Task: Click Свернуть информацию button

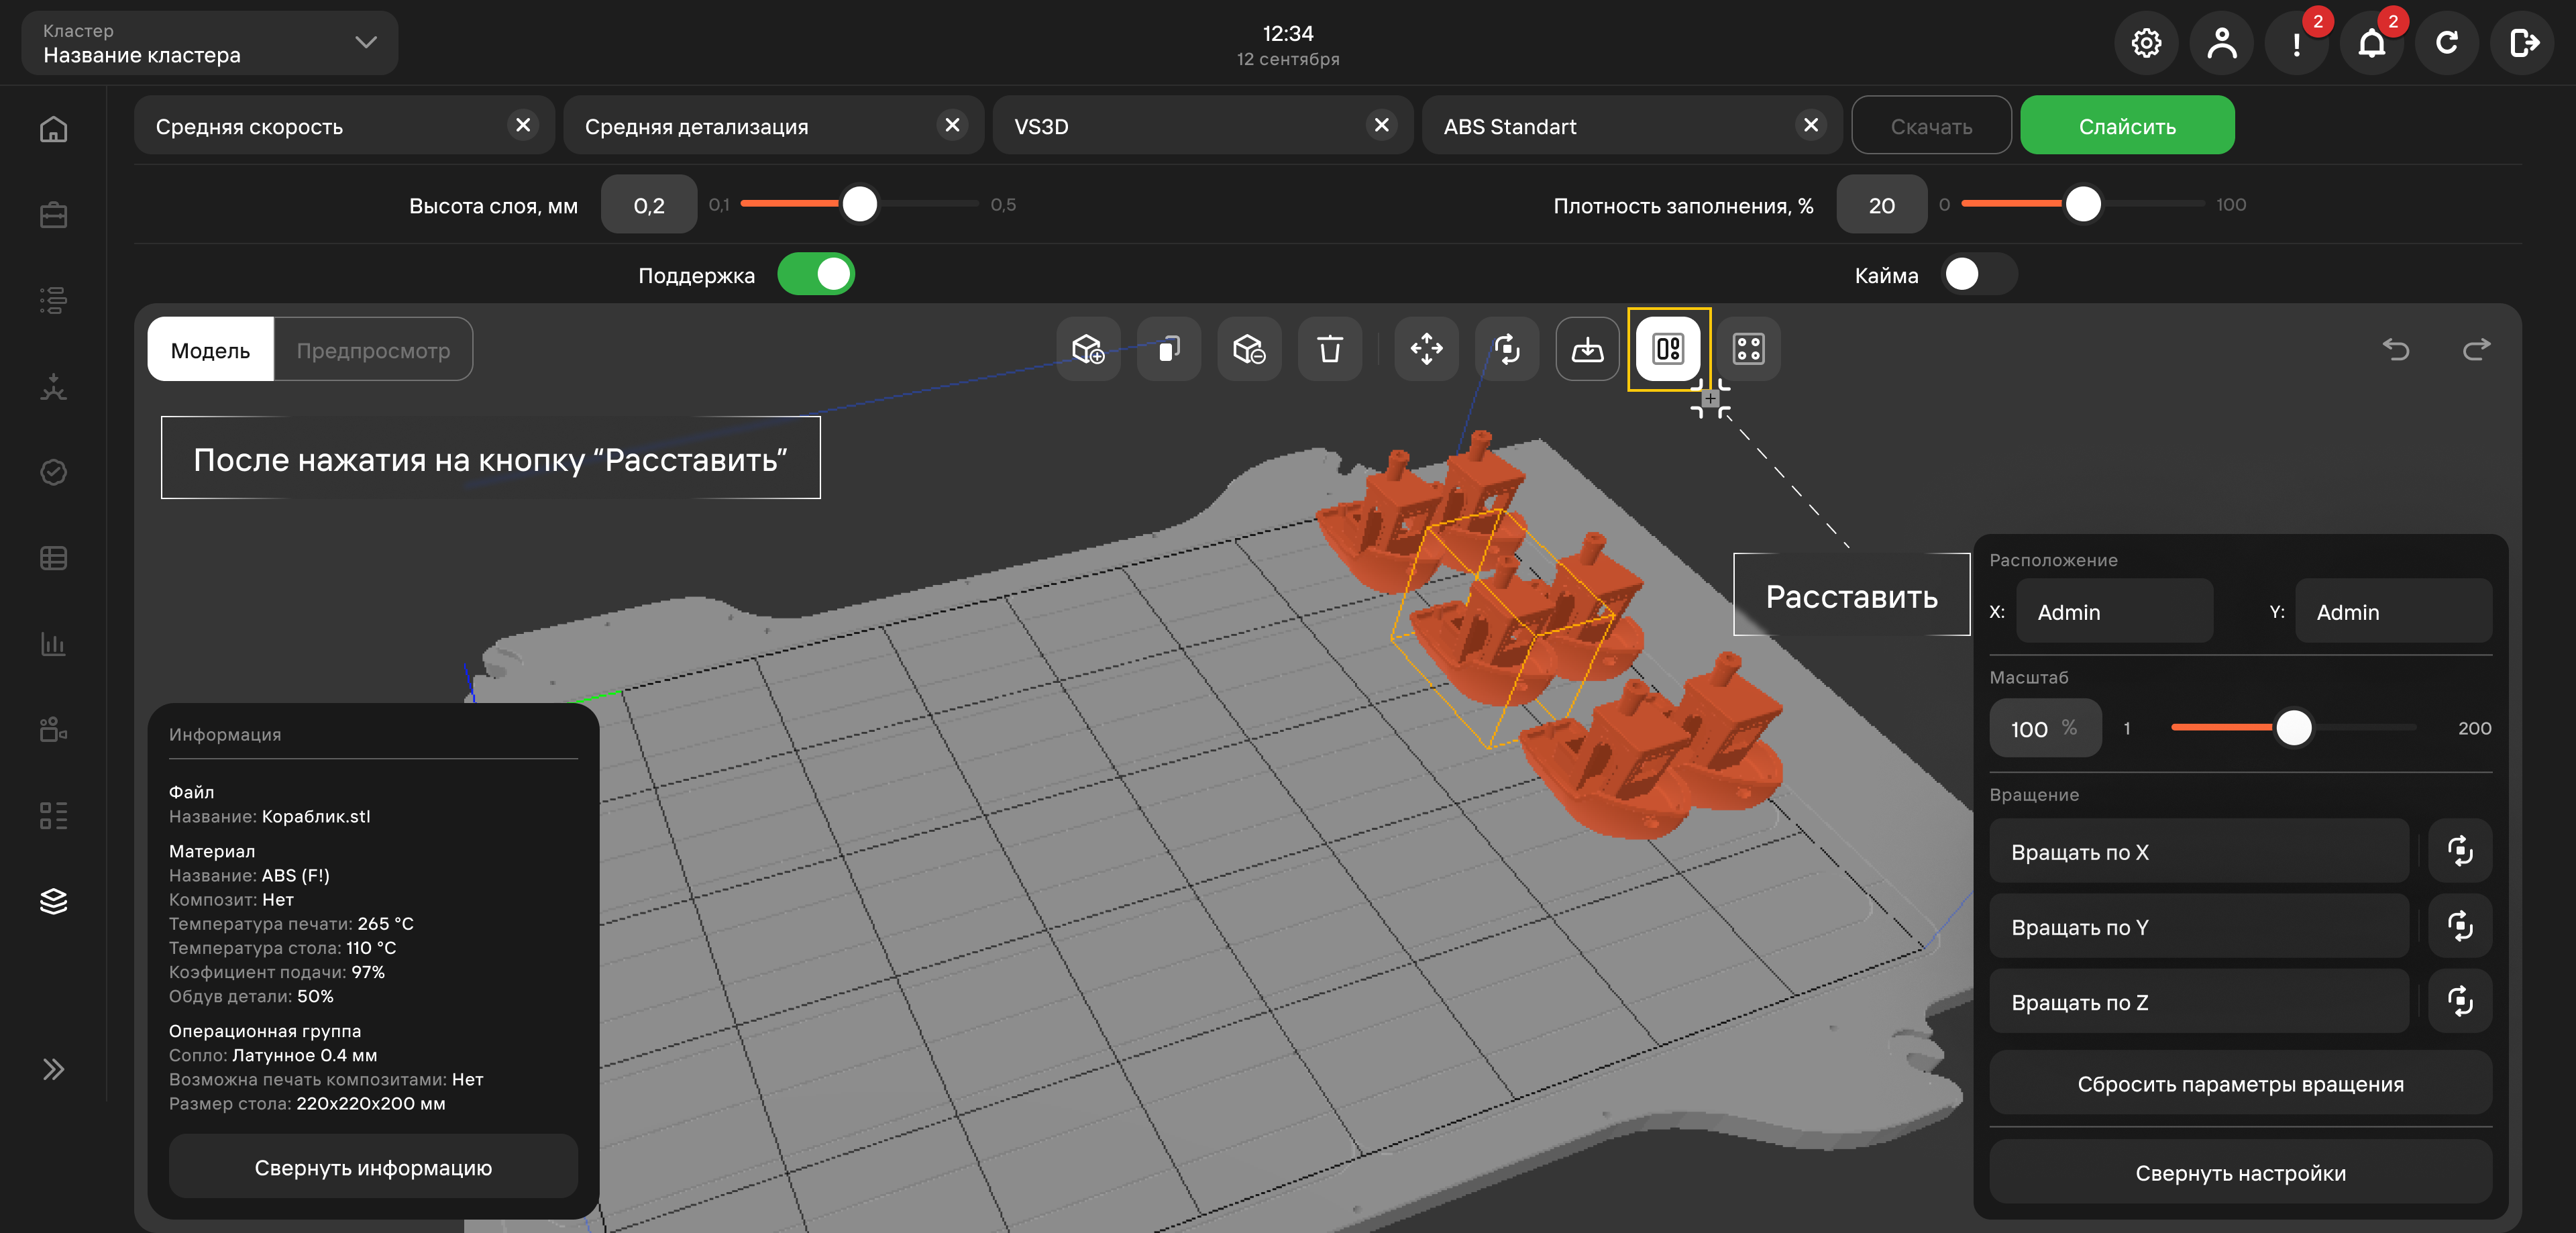Action: [x=373, y=1167]
